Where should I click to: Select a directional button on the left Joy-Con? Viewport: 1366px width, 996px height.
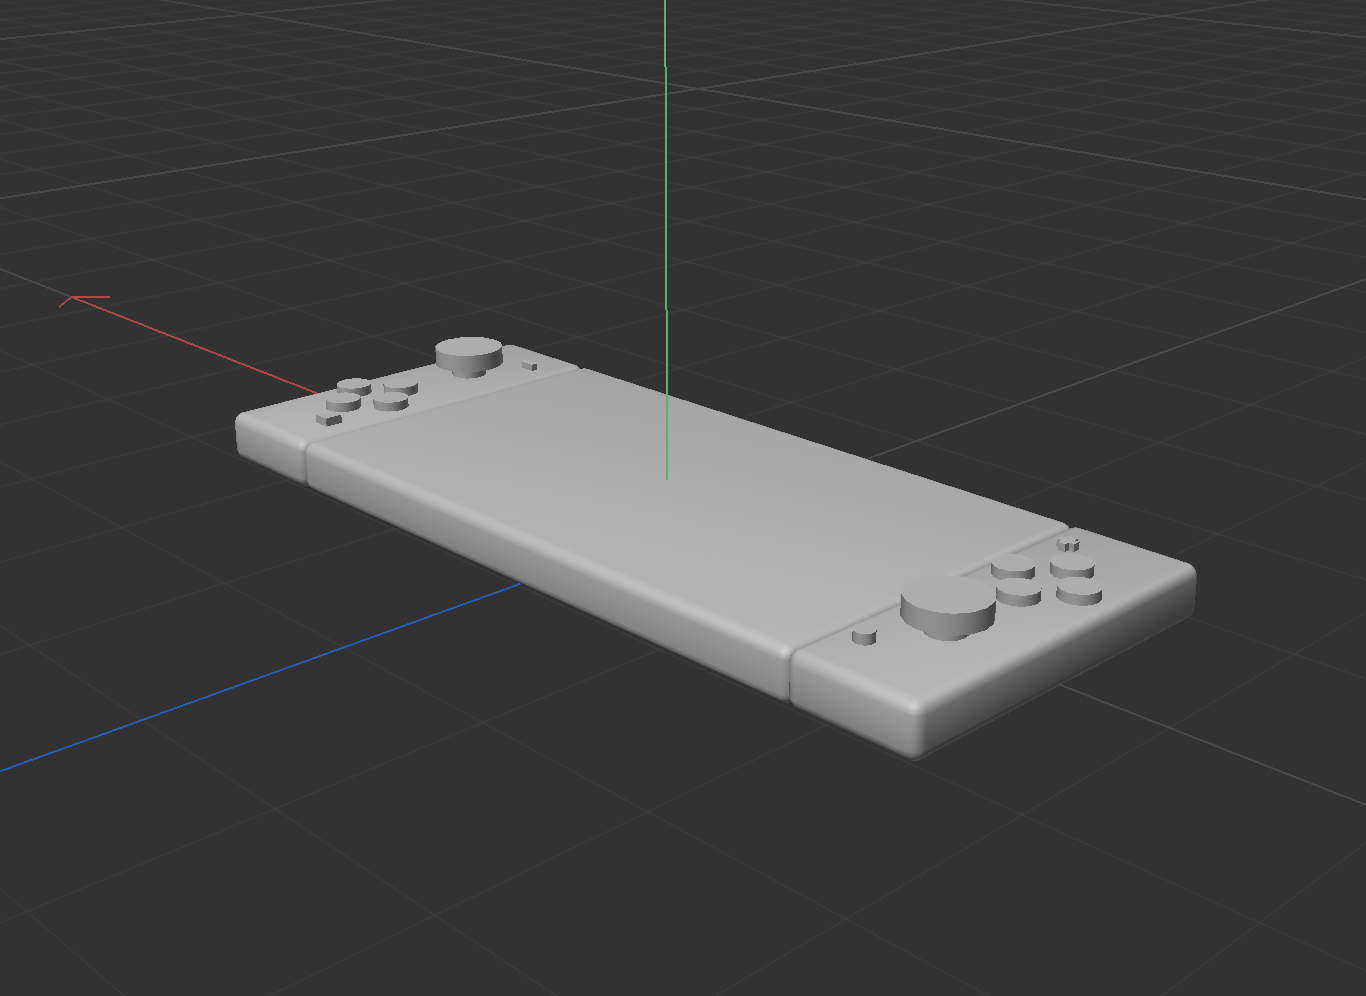pos(354,385)
